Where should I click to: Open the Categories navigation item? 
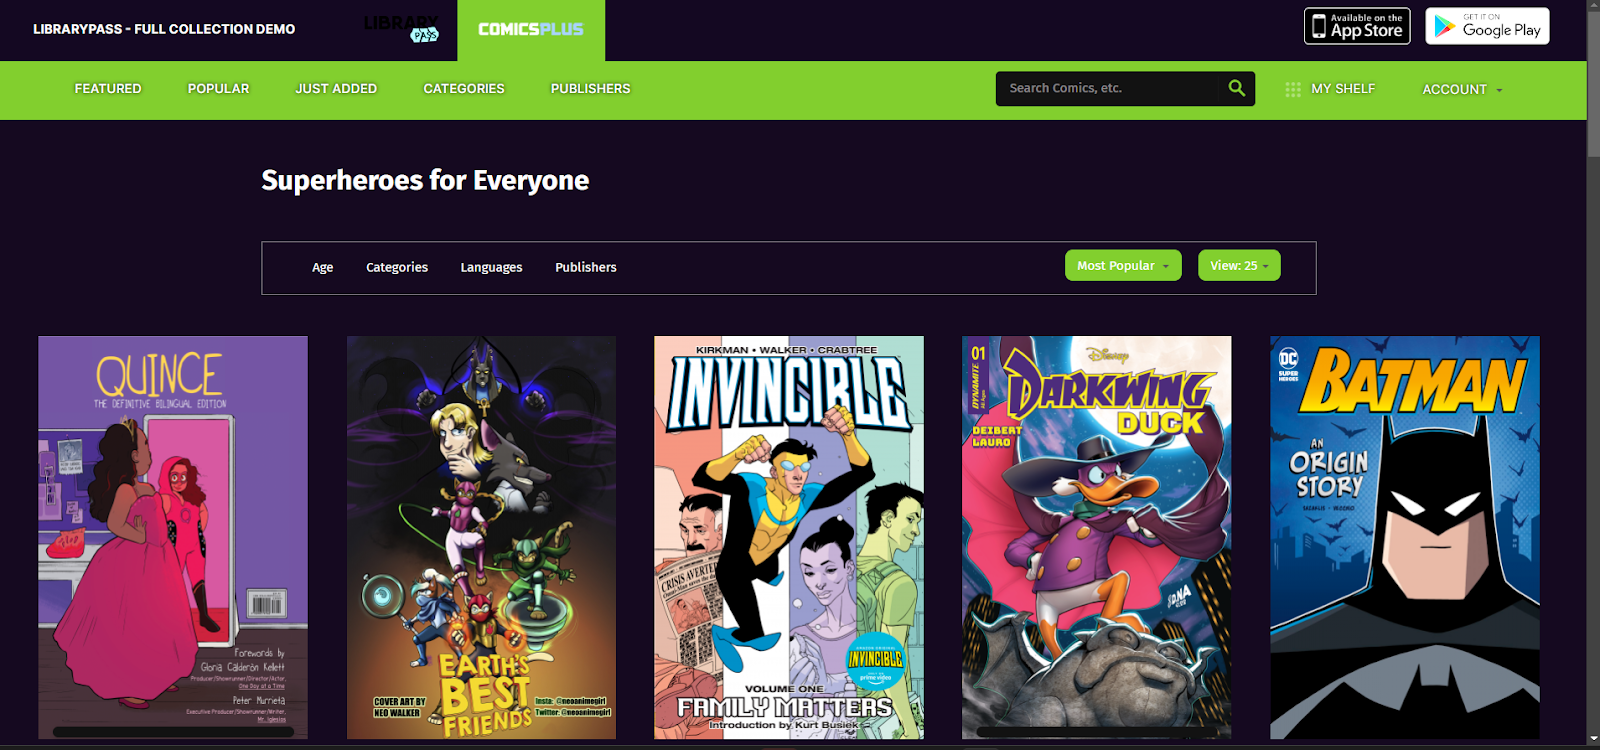464,89
